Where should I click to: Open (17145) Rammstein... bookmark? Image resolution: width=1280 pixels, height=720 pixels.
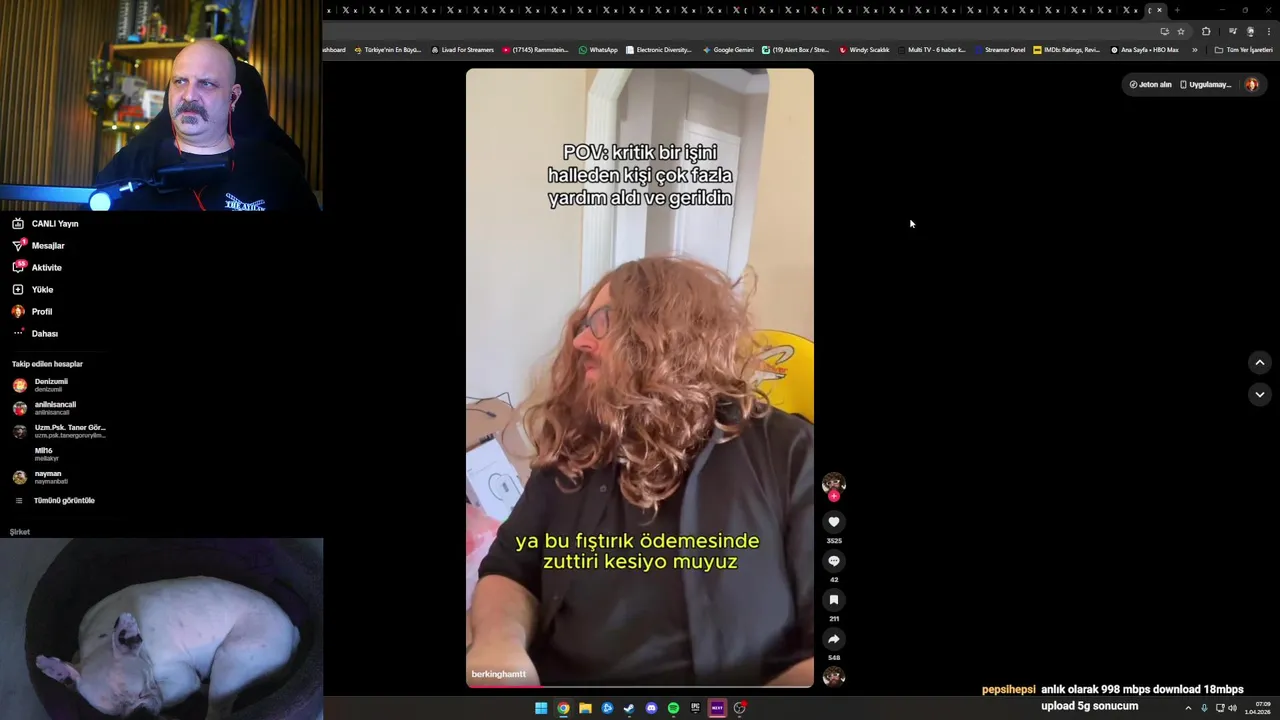(x=535, y=50)
